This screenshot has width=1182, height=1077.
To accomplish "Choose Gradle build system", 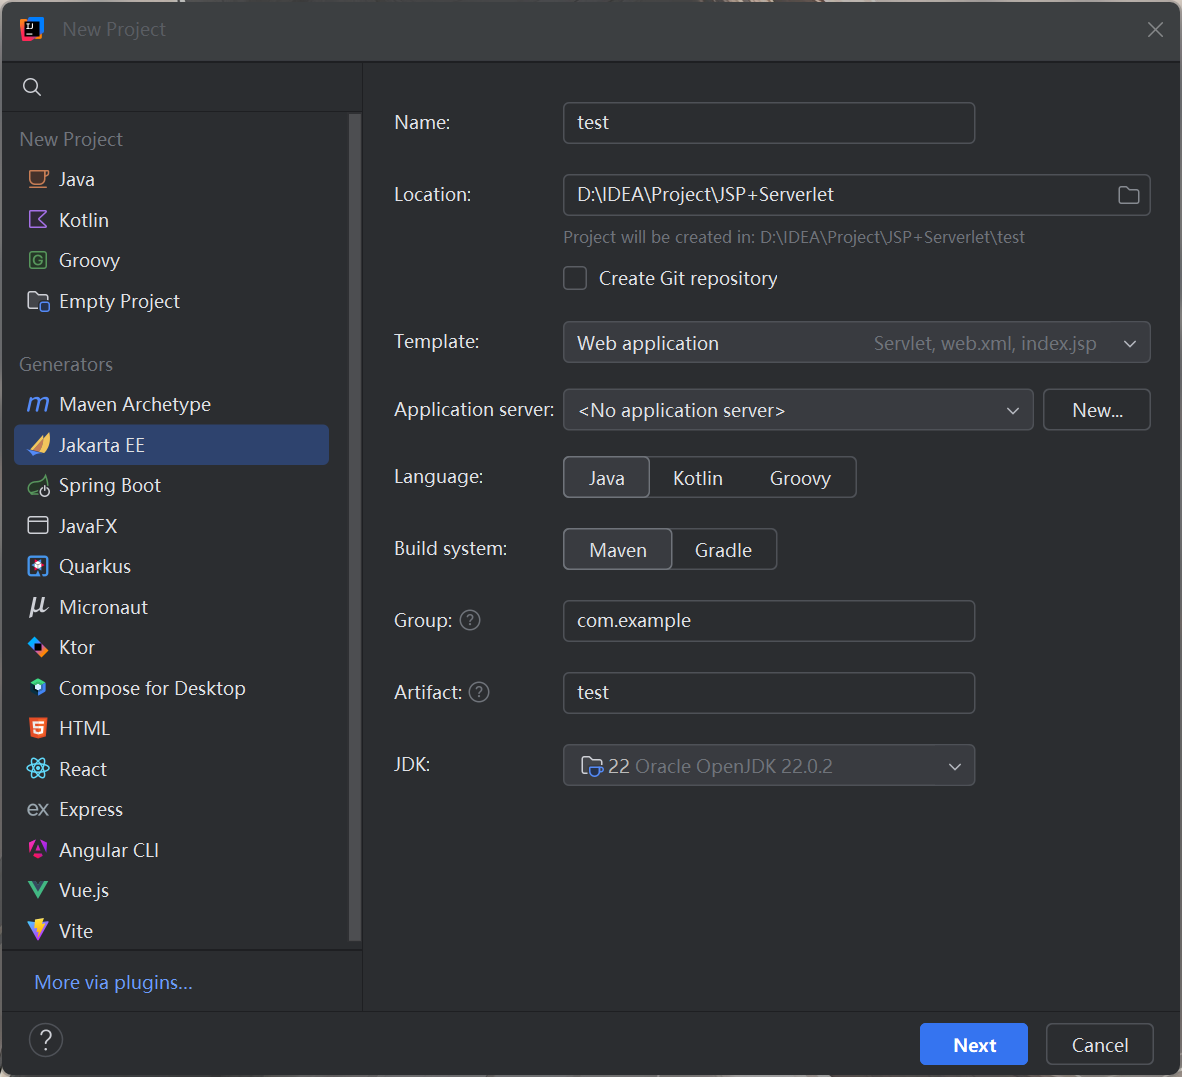I will pos(723,549).
